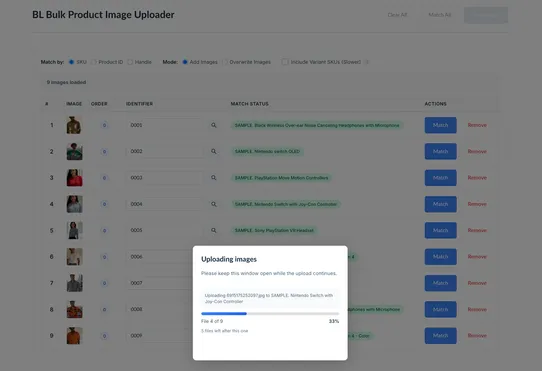
Task: Click the order badge in row 2
Action: 104,151
